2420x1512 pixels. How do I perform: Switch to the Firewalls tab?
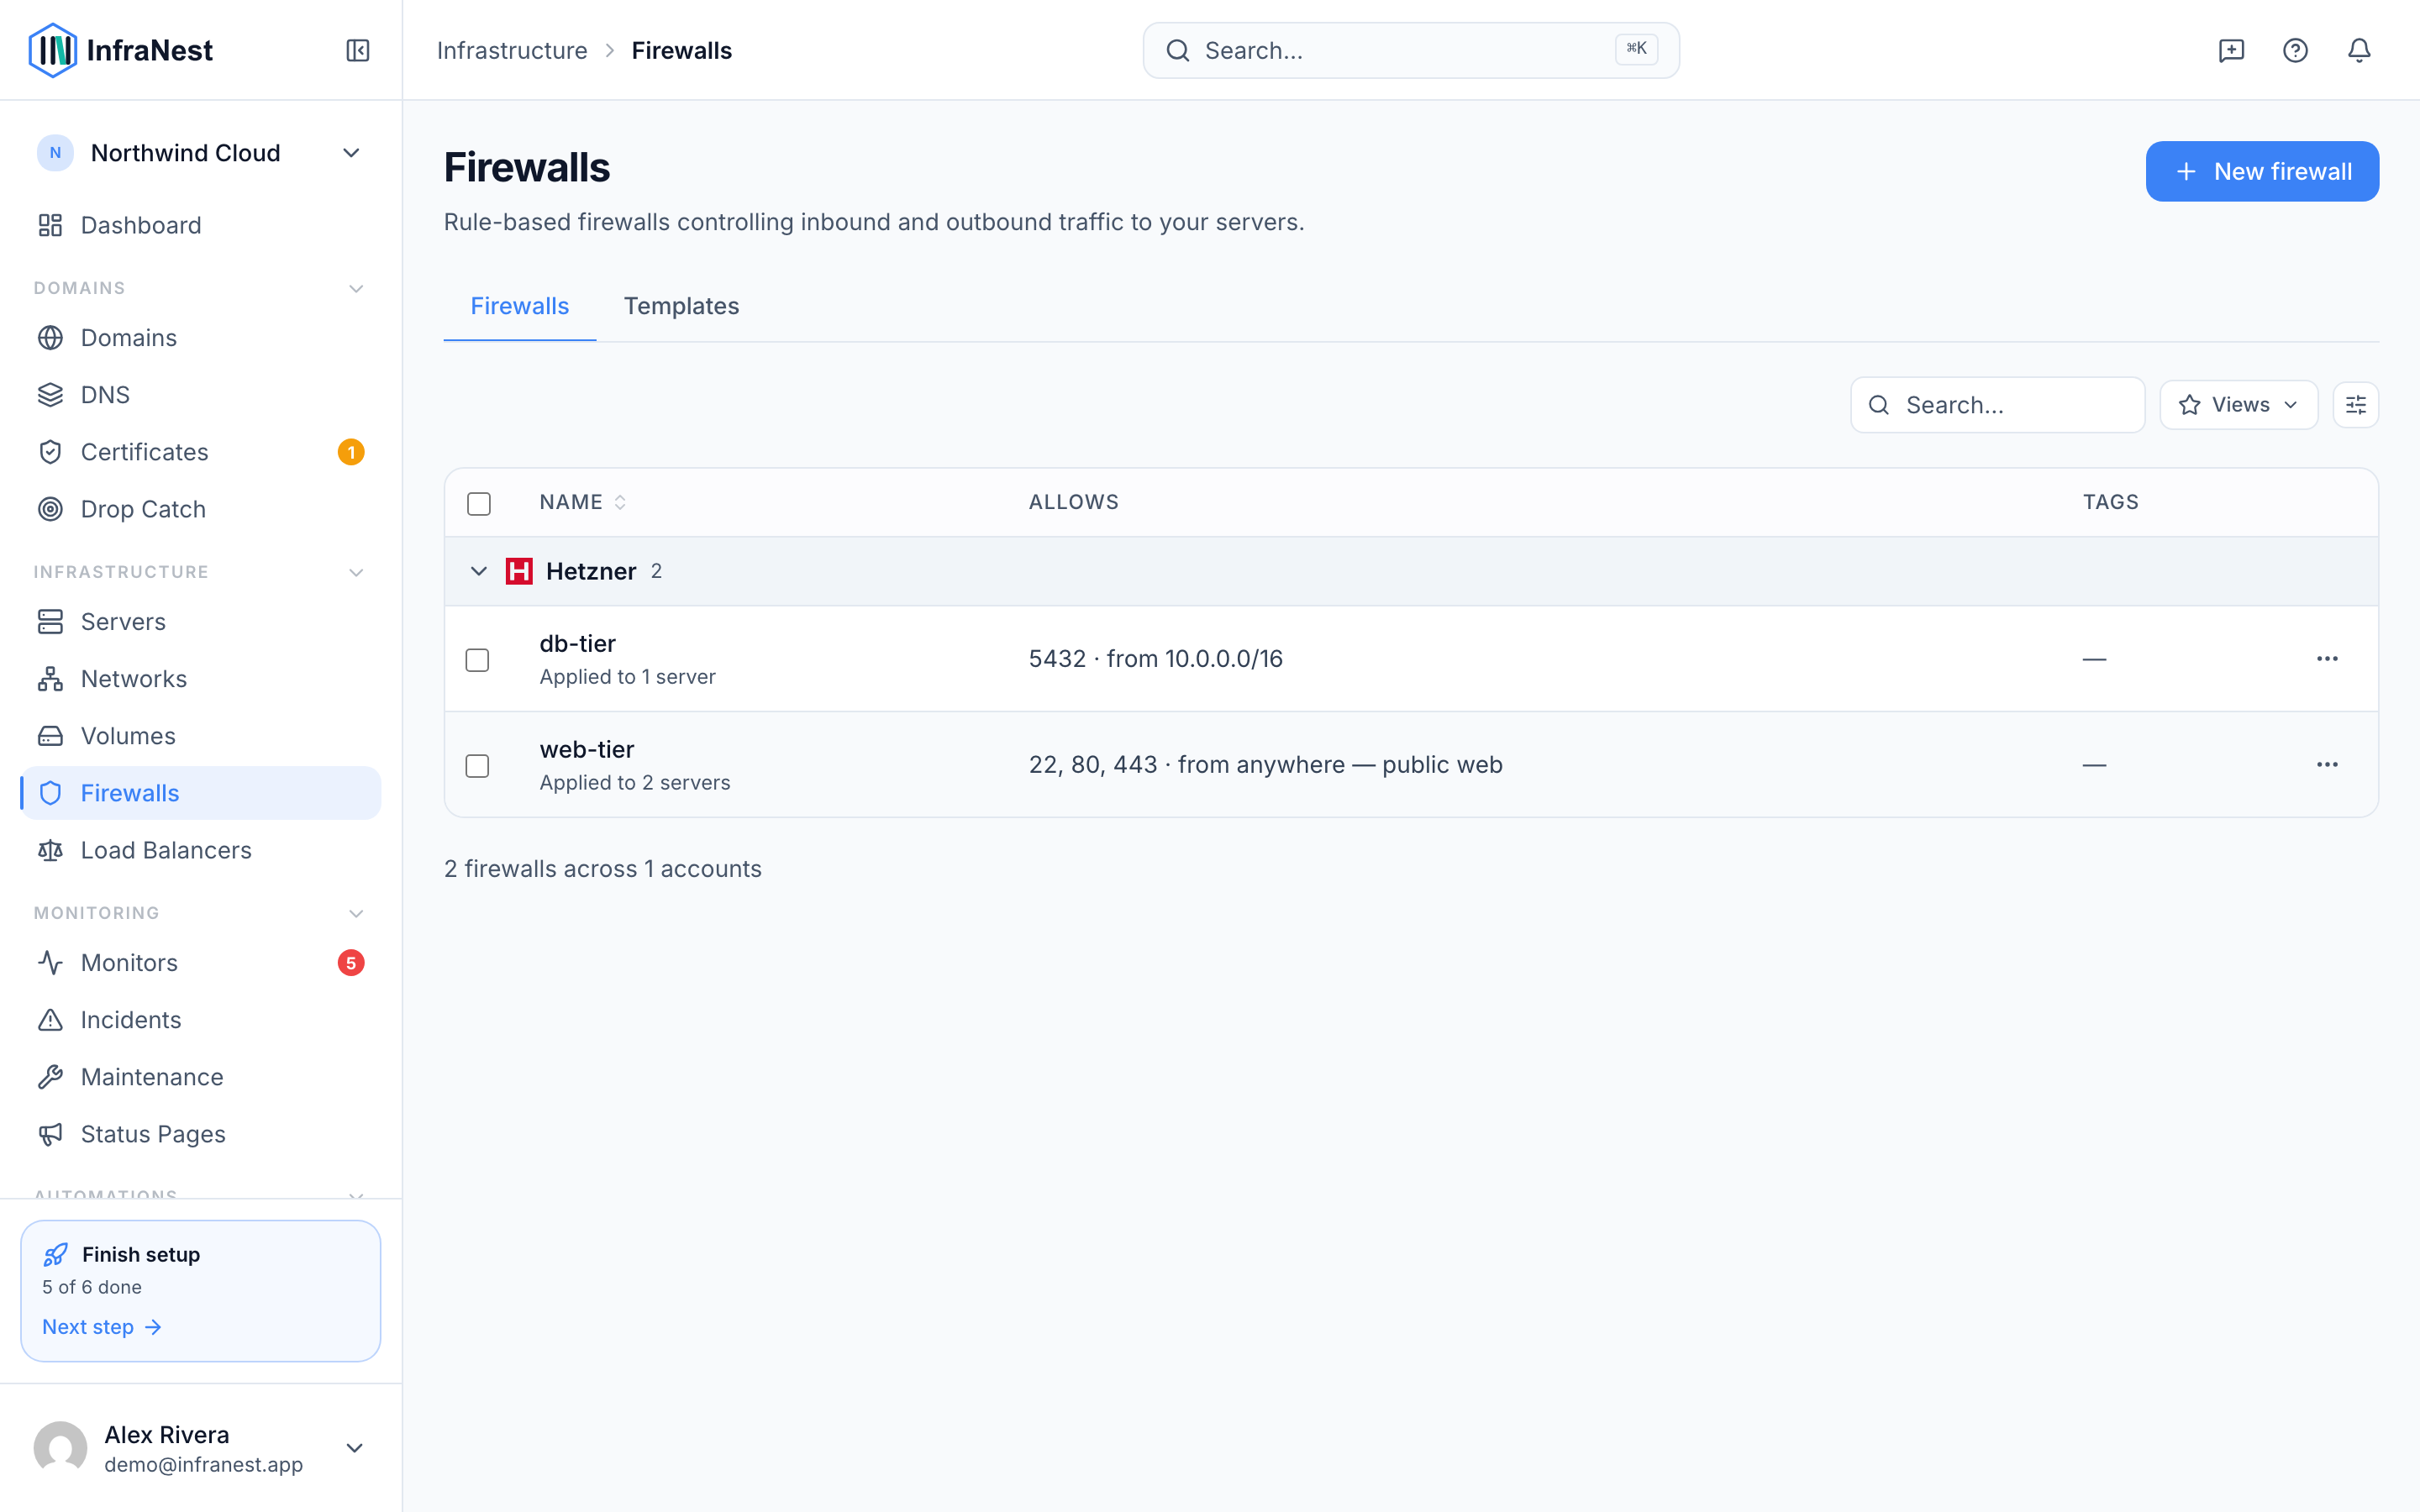(x=520, y=306)
